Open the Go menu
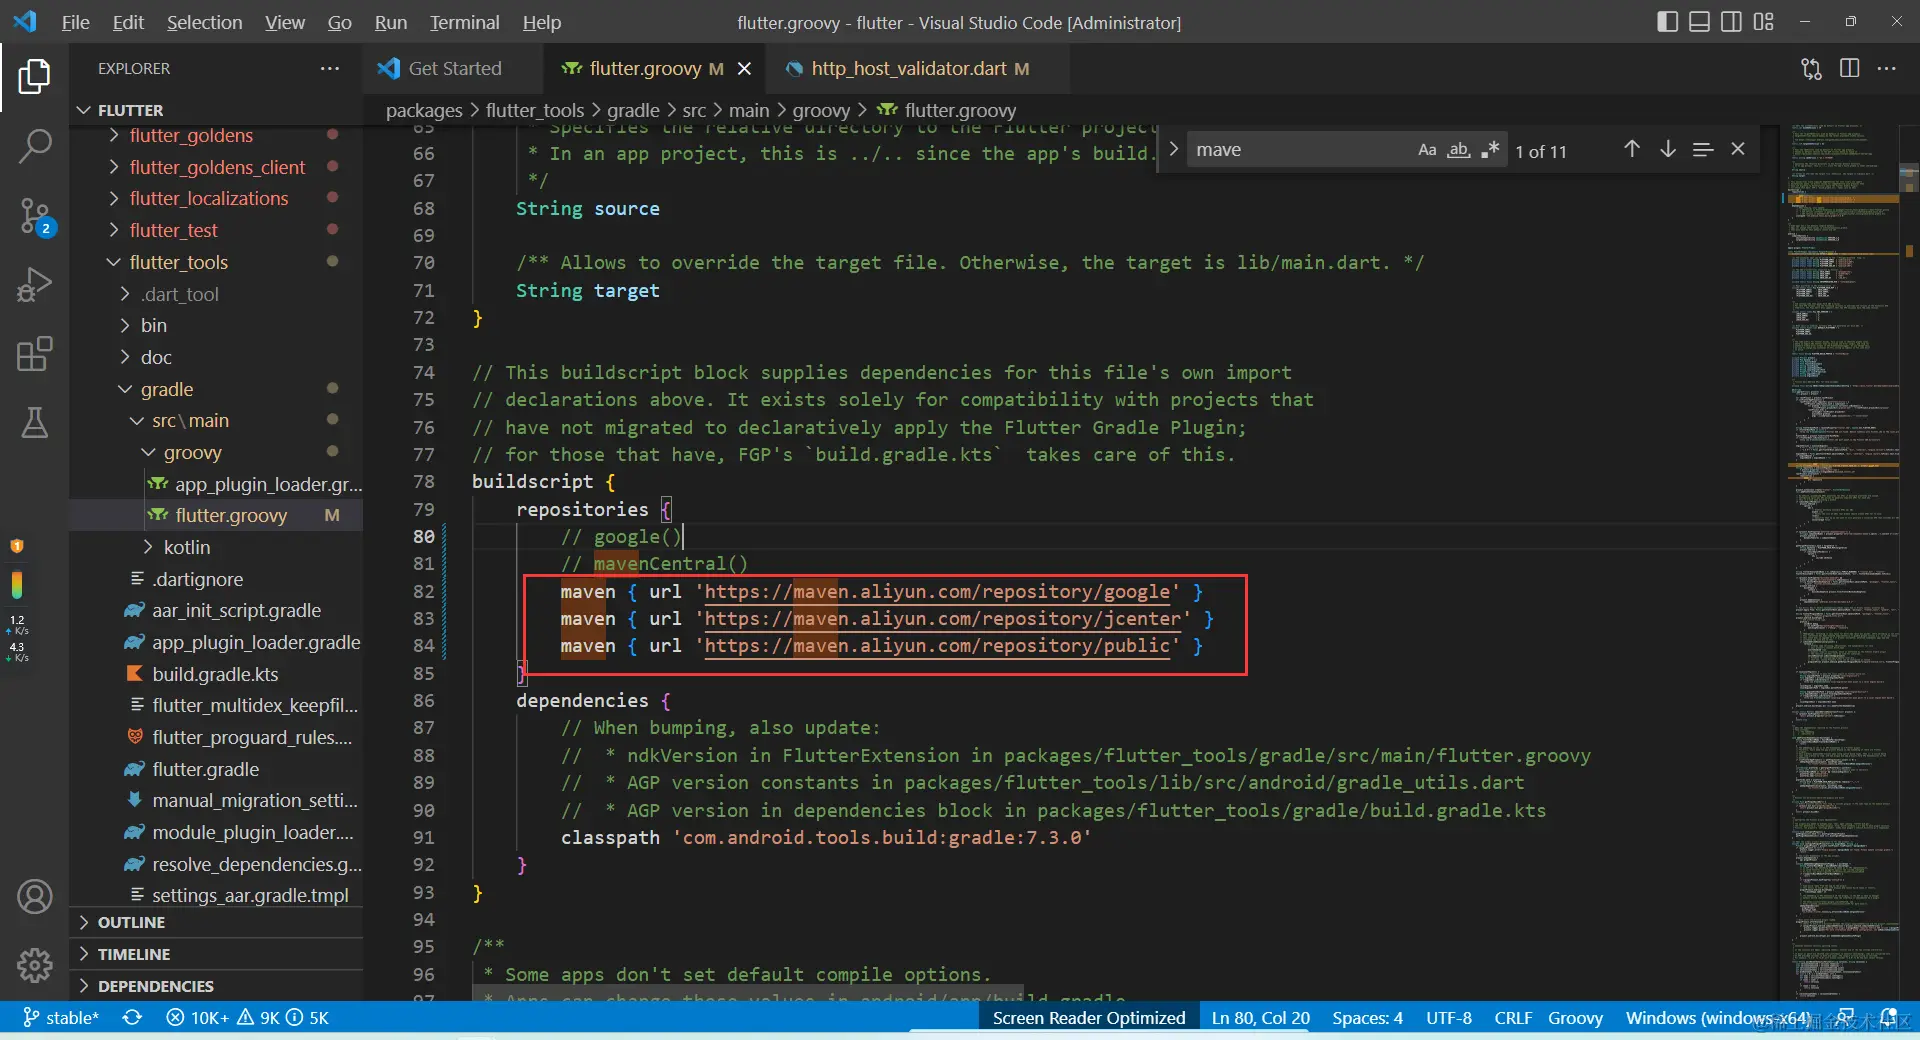Screen dimensions: 1920x1040 339,22
